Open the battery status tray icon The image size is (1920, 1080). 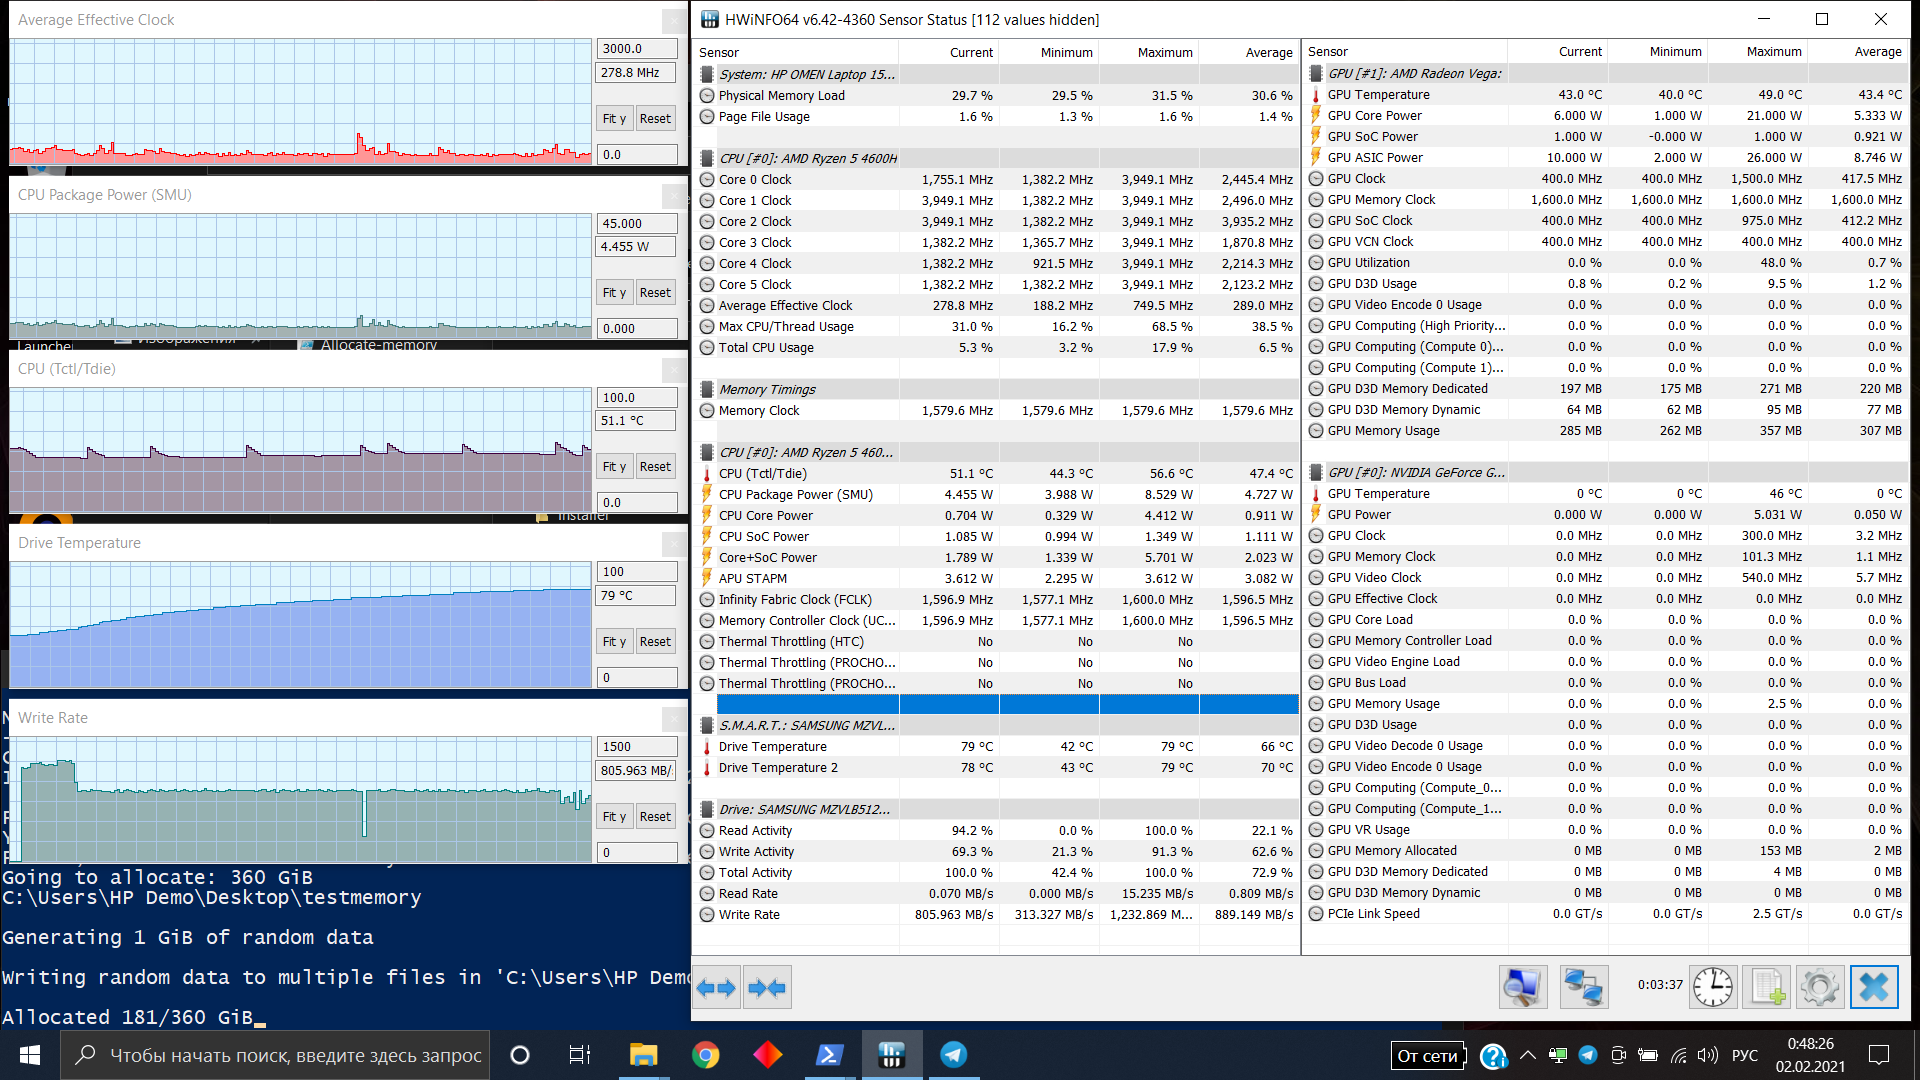coord(1648,1055)
